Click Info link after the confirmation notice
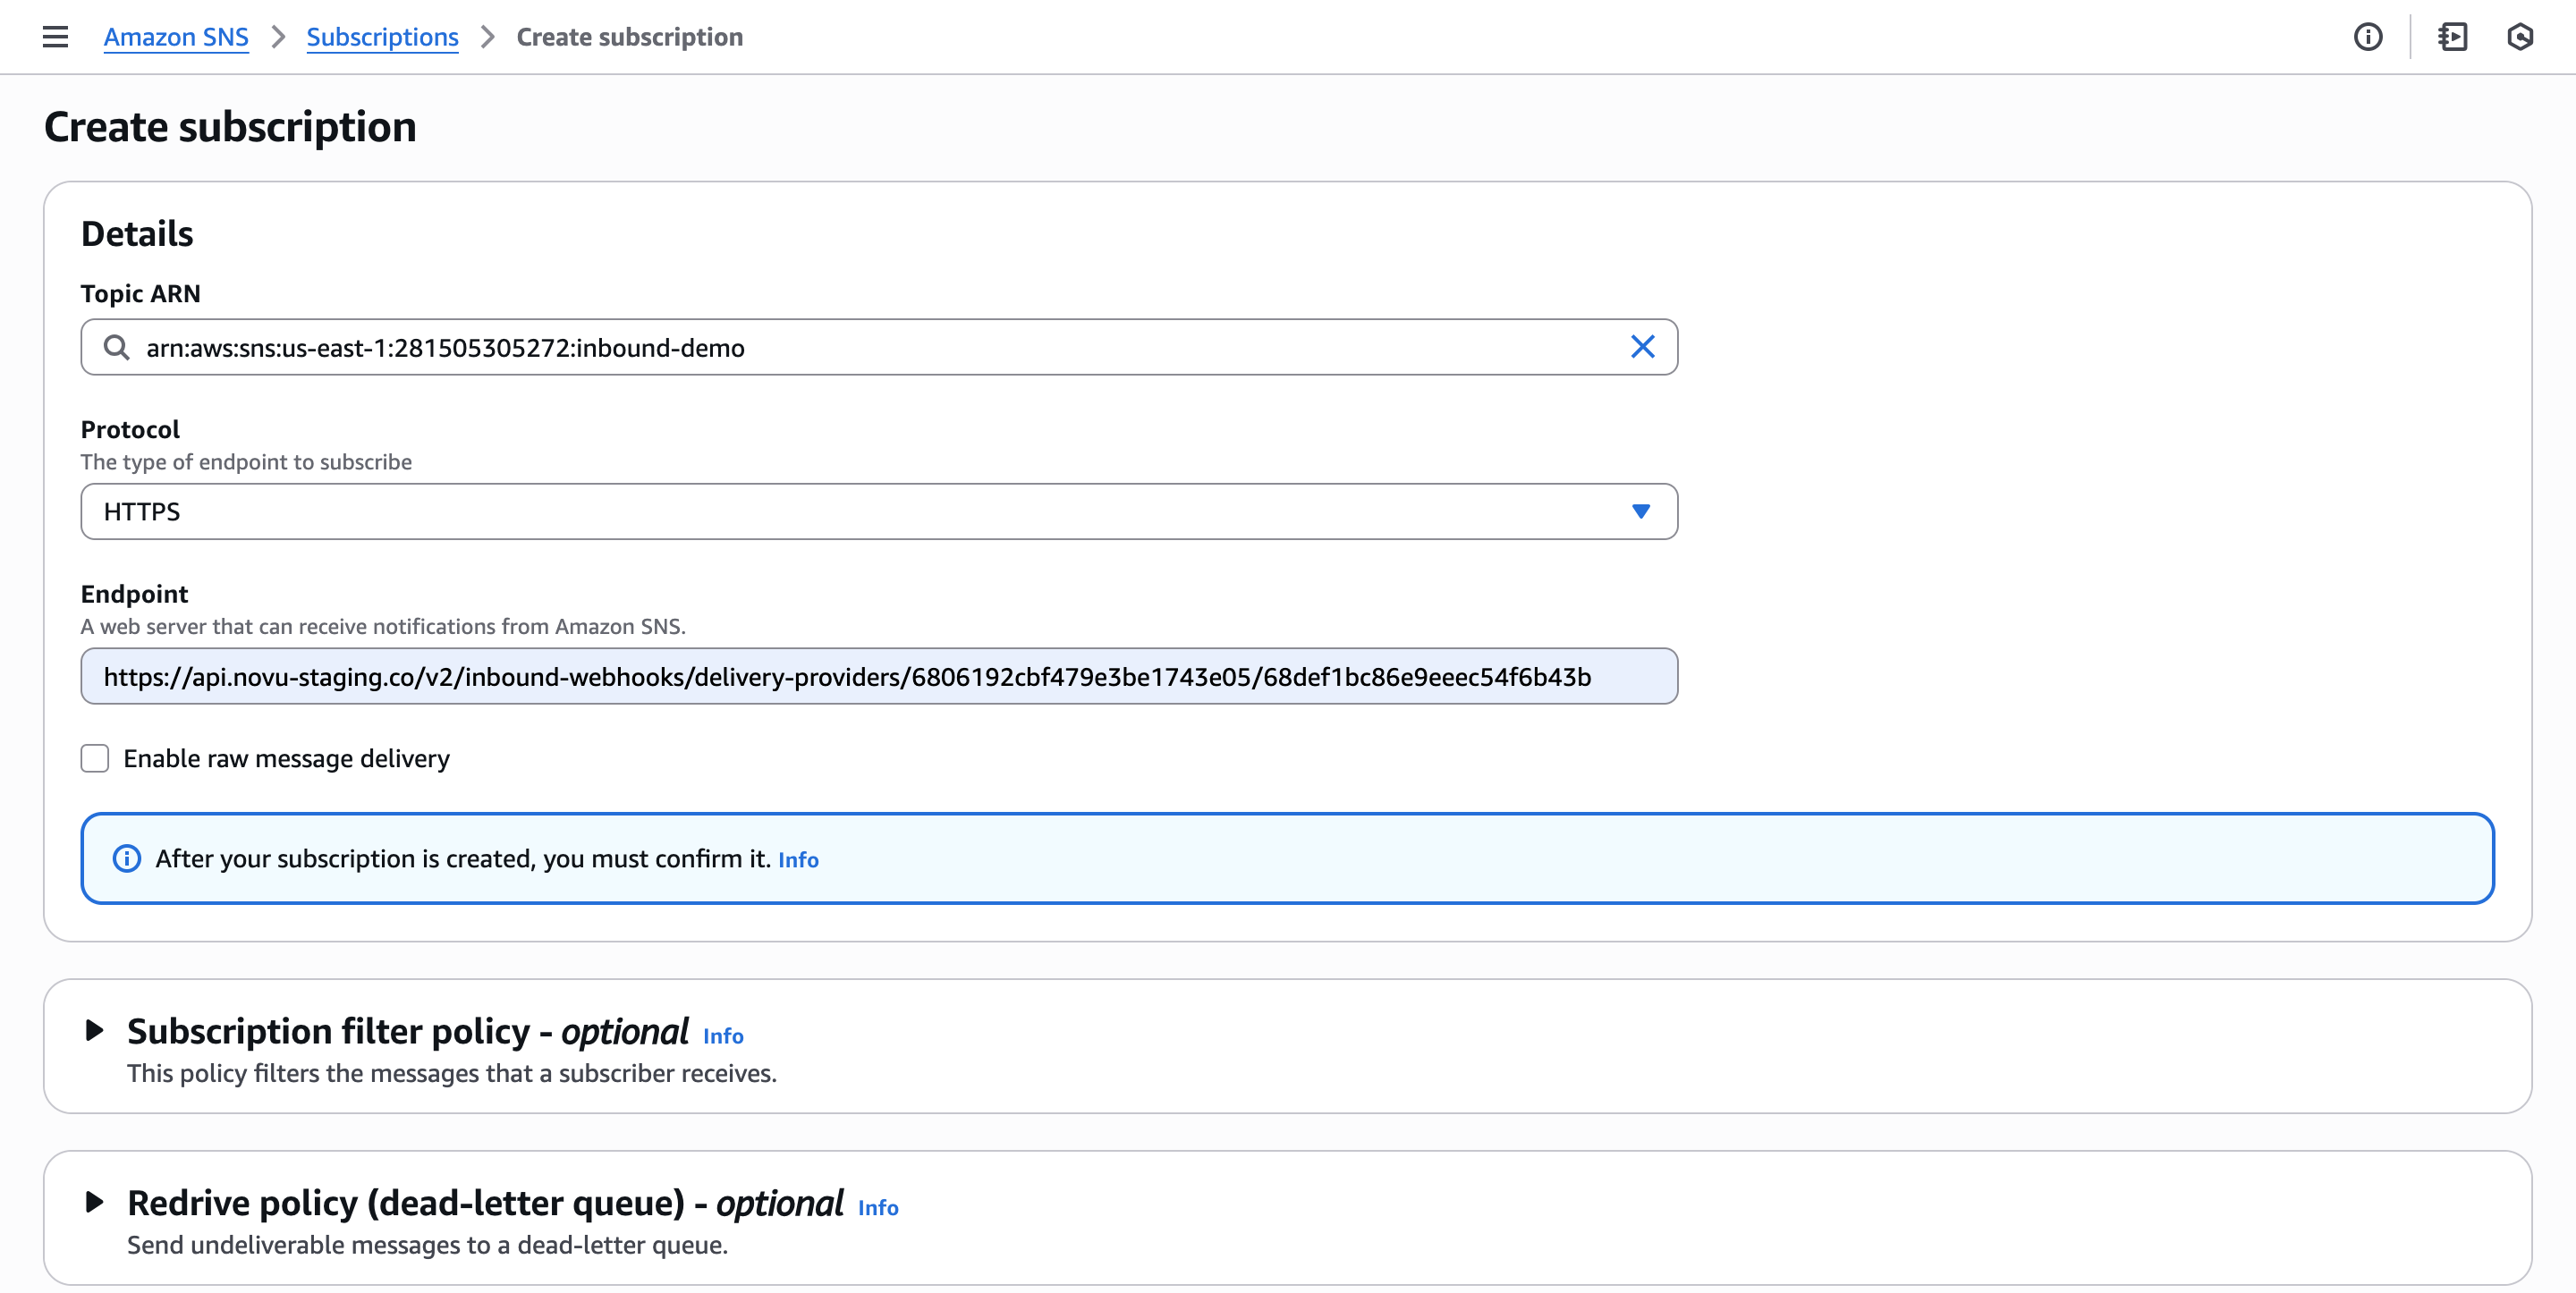The width and height of the screenshot is (2576, 1293). (797, 859)
